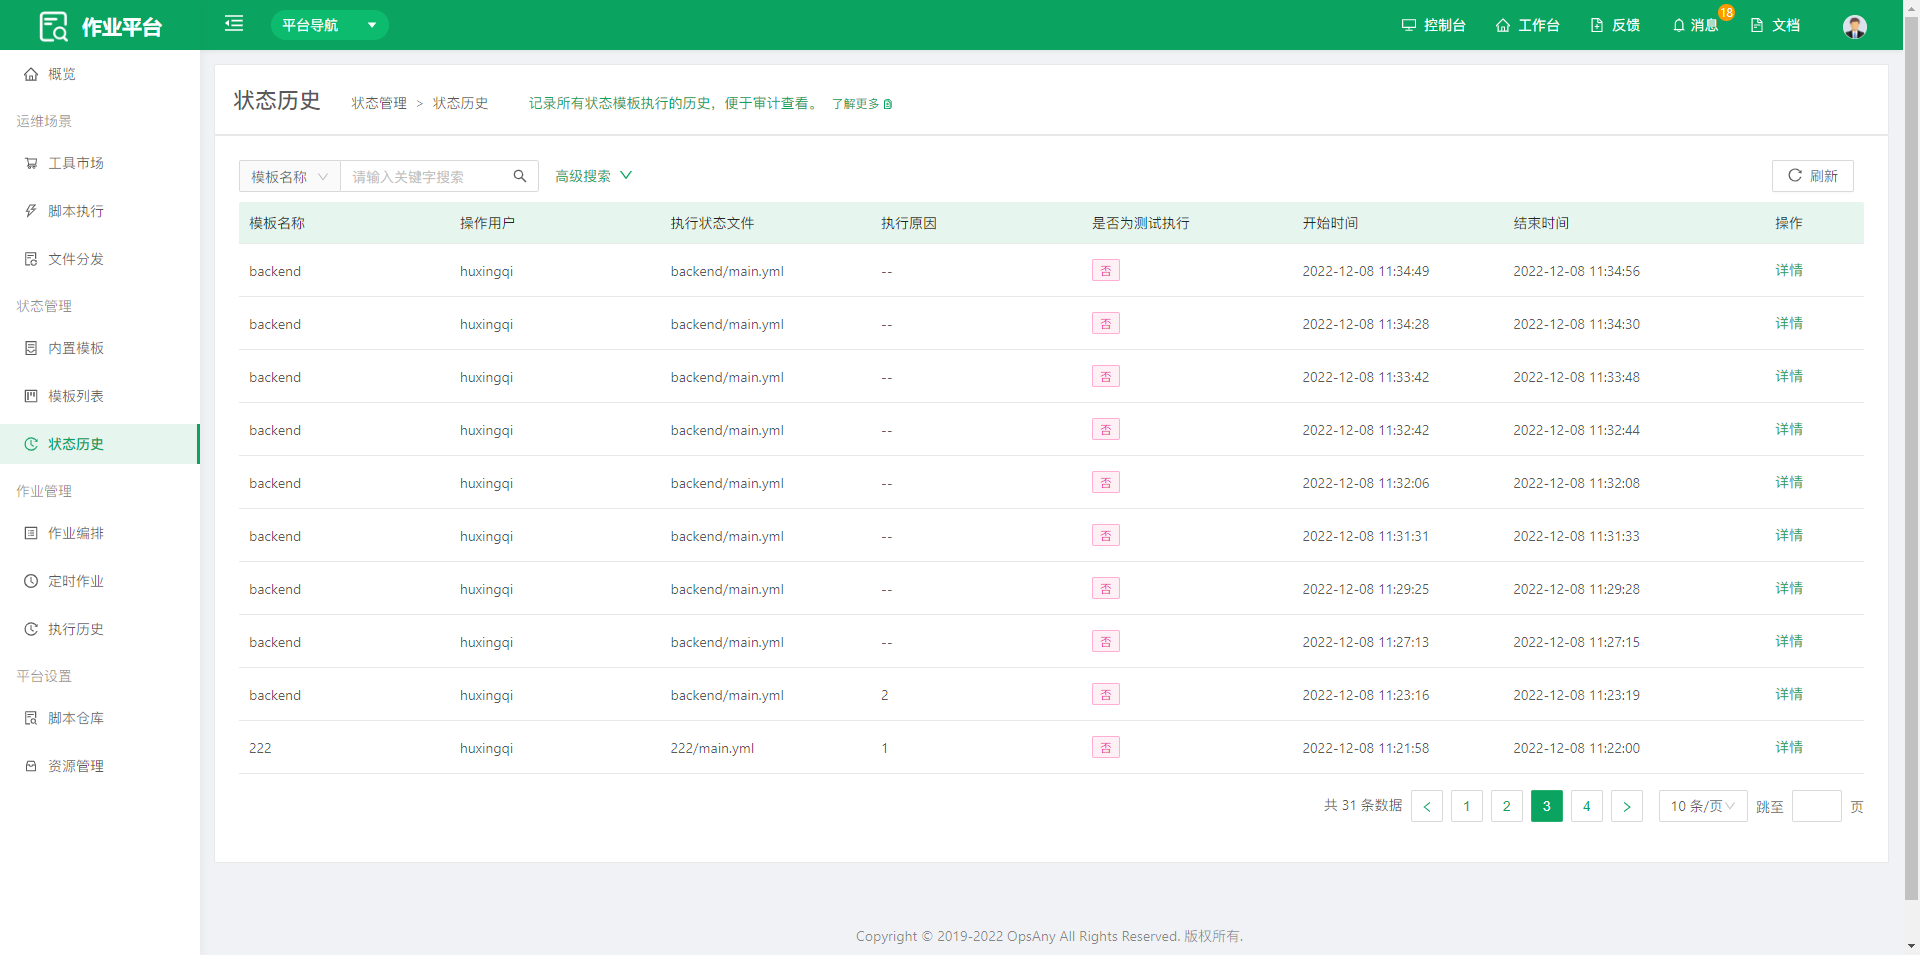The image size is (1920, 955).
Task: Click the 刷新 button
Action: [1812, 176]
